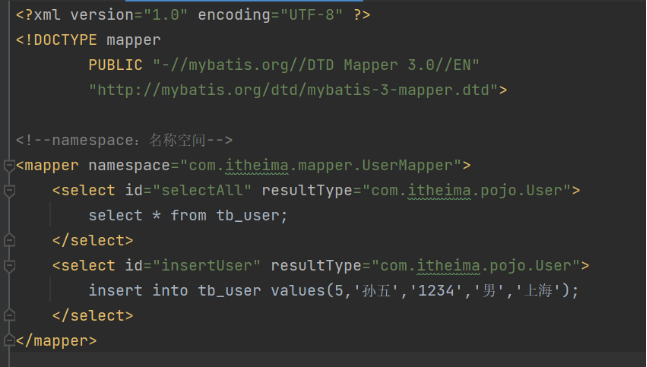Click the second closing </select> tag
This screenshot has width=647, height=367.
click(93, 316)
